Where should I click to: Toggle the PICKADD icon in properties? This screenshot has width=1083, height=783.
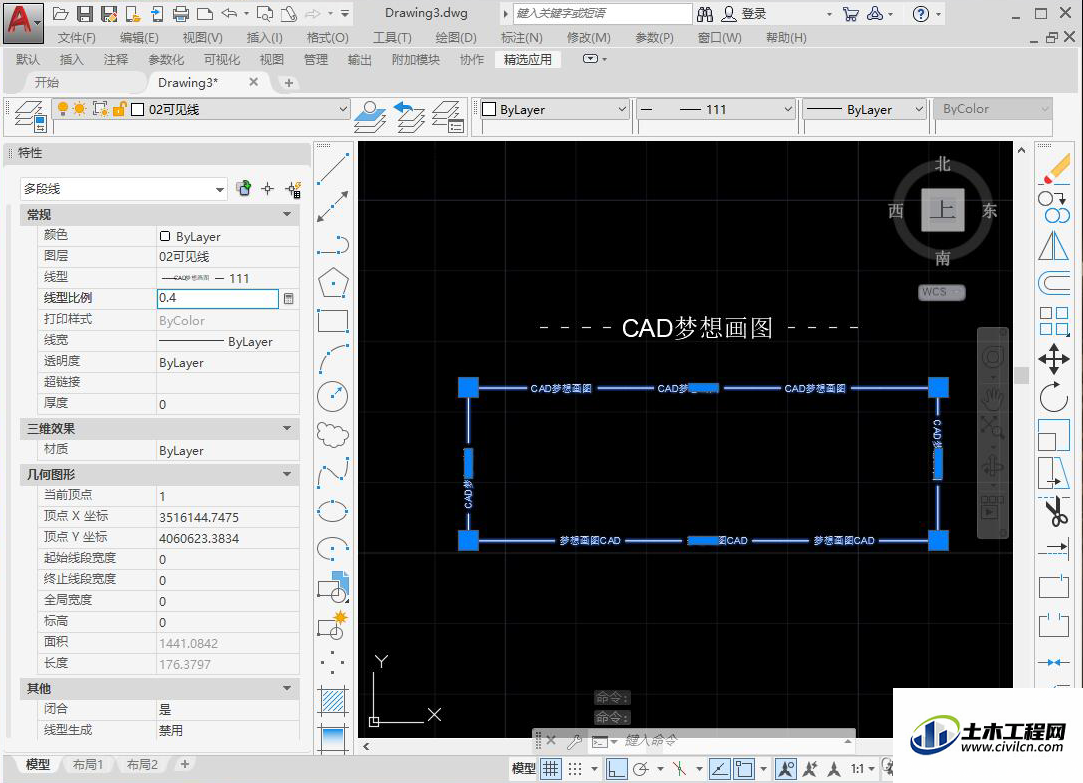coord(243,188)
